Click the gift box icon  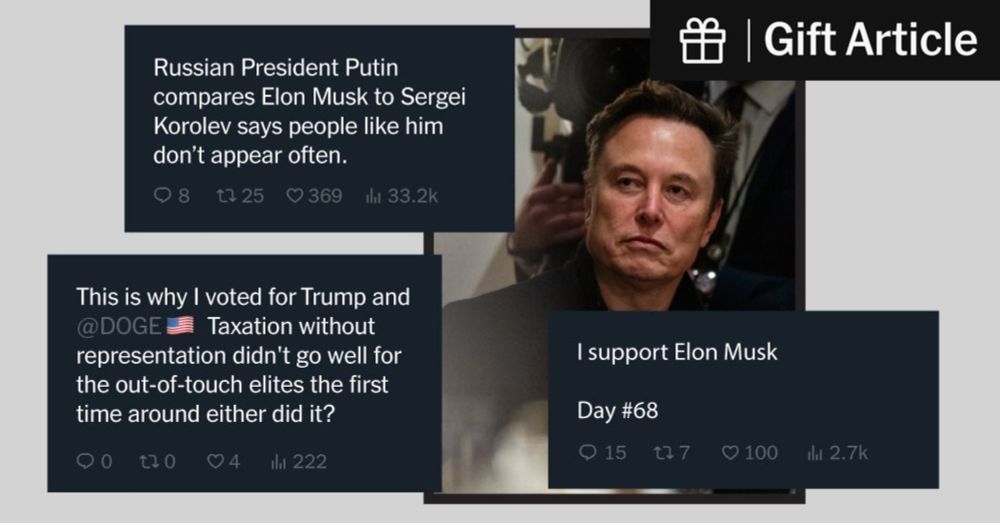click(x=702, y=40)
